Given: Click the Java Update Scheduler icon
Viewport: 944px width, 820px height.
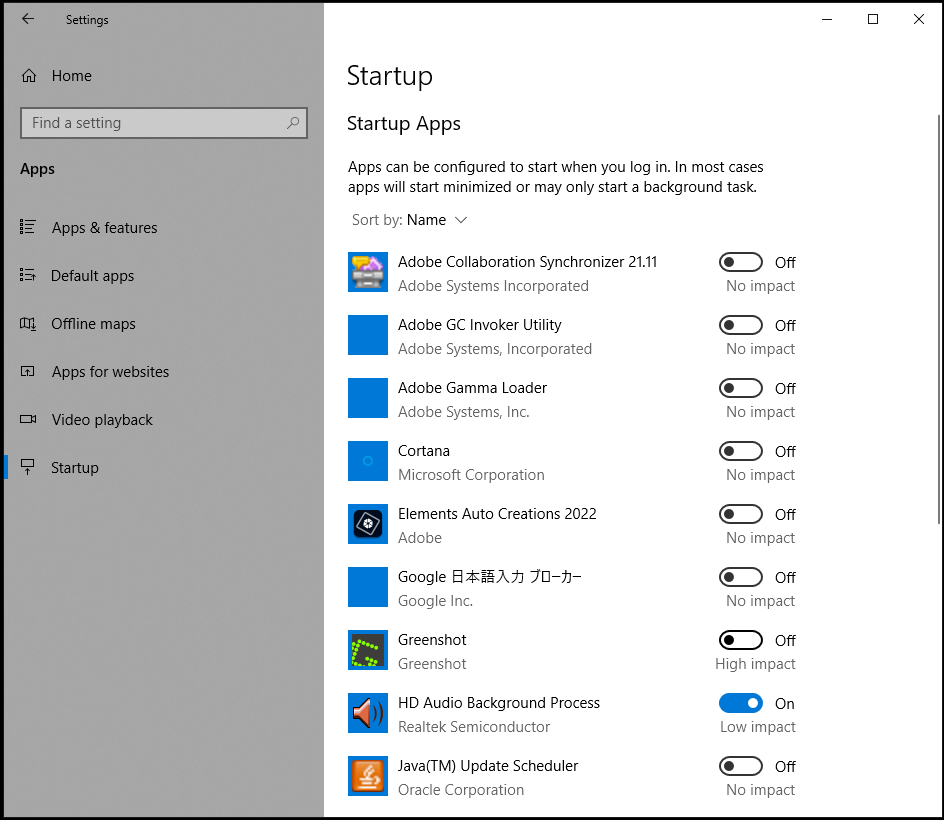Looking at the screenshot, I should (x=367, y=777).
